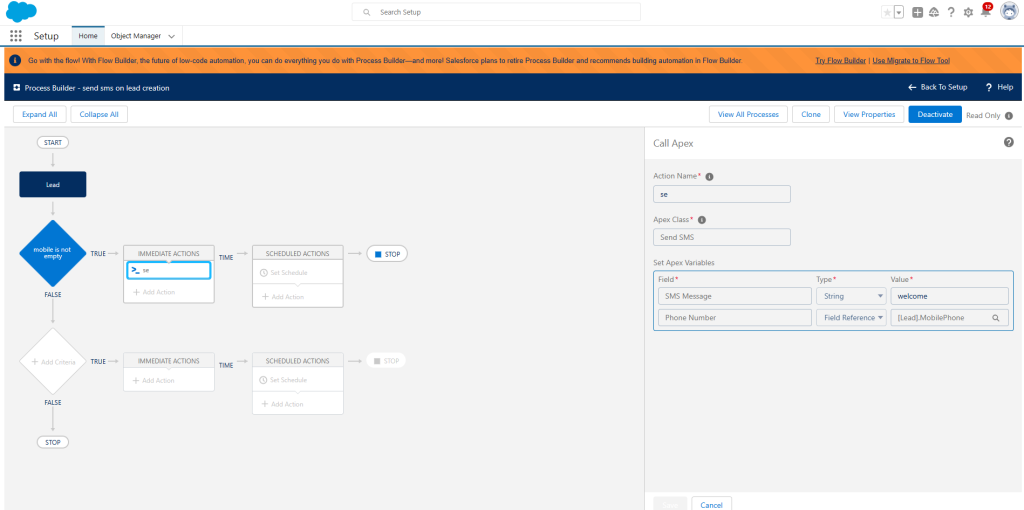Click the blue STOP node
Screen dimensions: 1024x510
pos(387,254)
